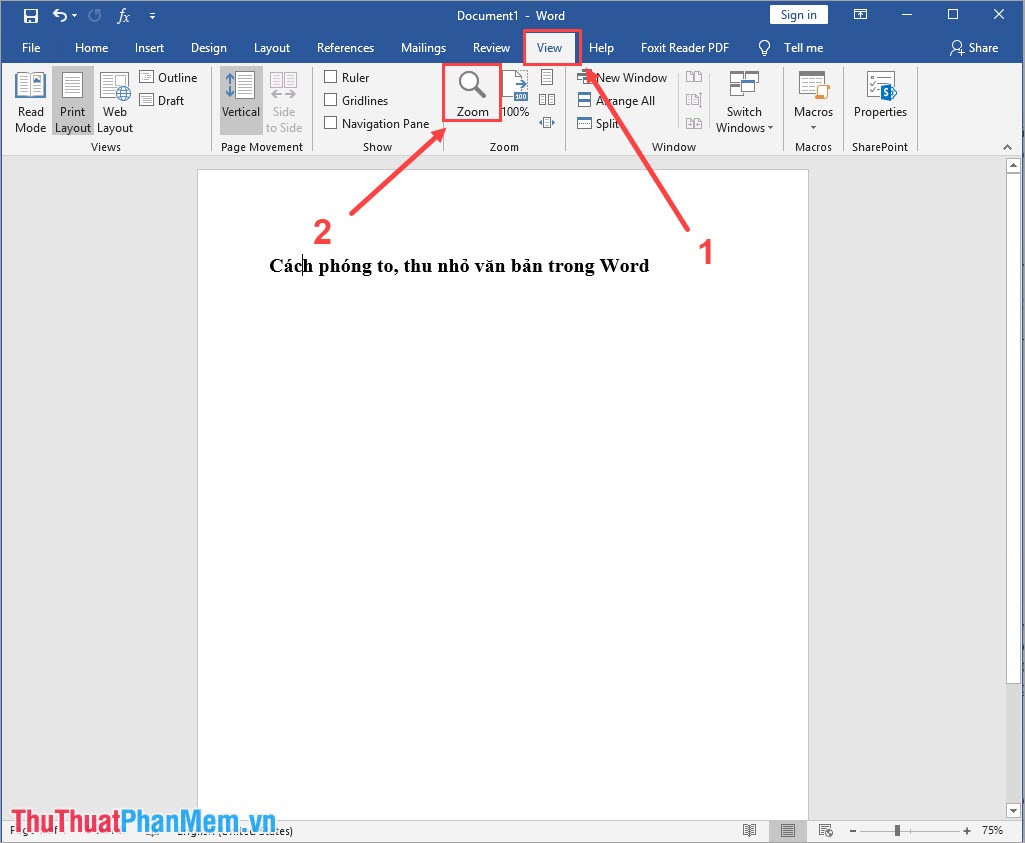Click the 75% zoom level text
The width and height of the screenshot is (1025, 843).
[x=992, y=831]
